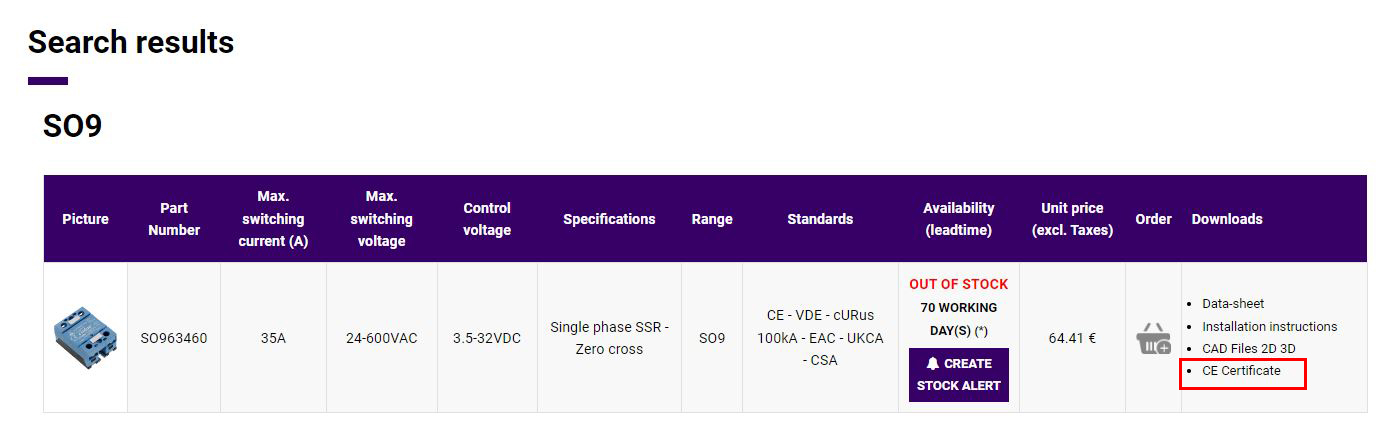Click Max. switching voltage column header
The width and height of the screenshot is (1390, 436).
click(x=381, y=219)
